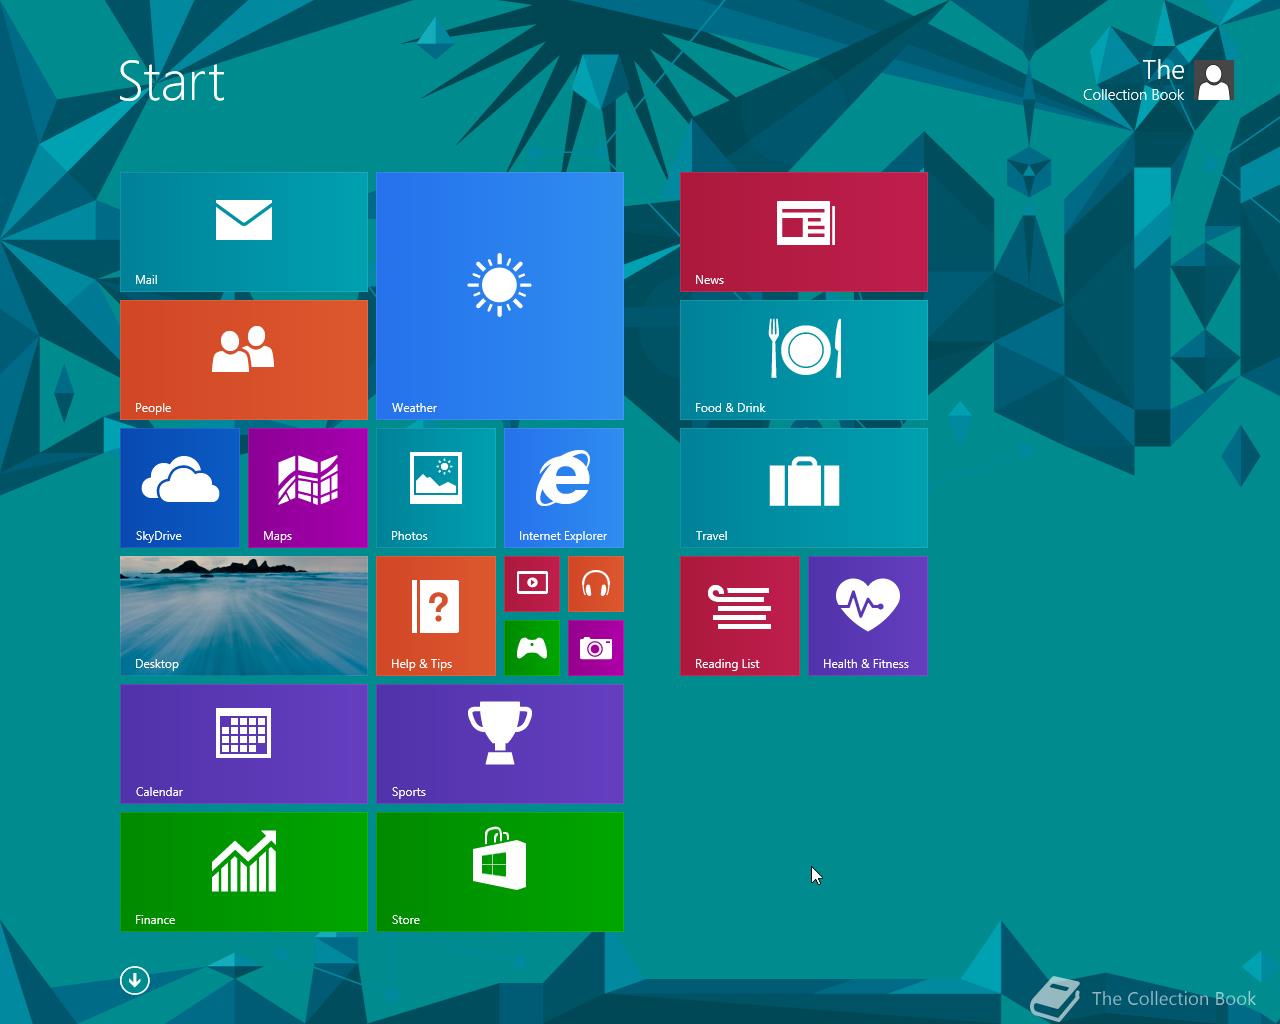The image size is (1280, 1024).
Task: Launch the Store tile
Action: coord(500,872)
